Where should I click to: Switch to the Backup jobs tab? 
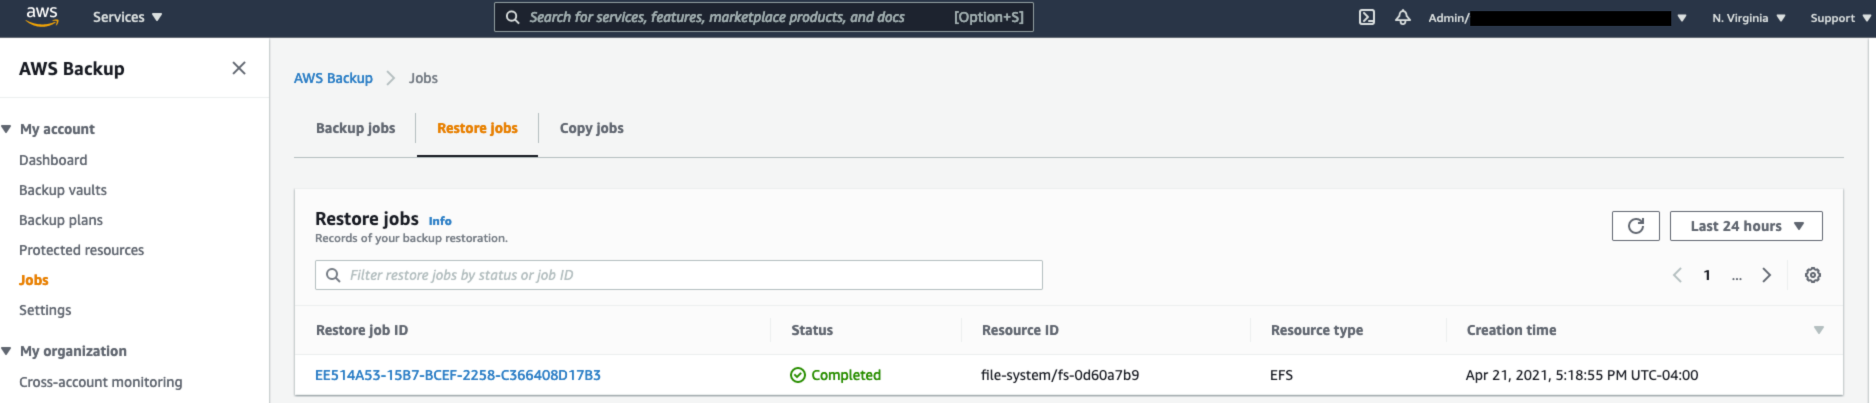[355, 128]
